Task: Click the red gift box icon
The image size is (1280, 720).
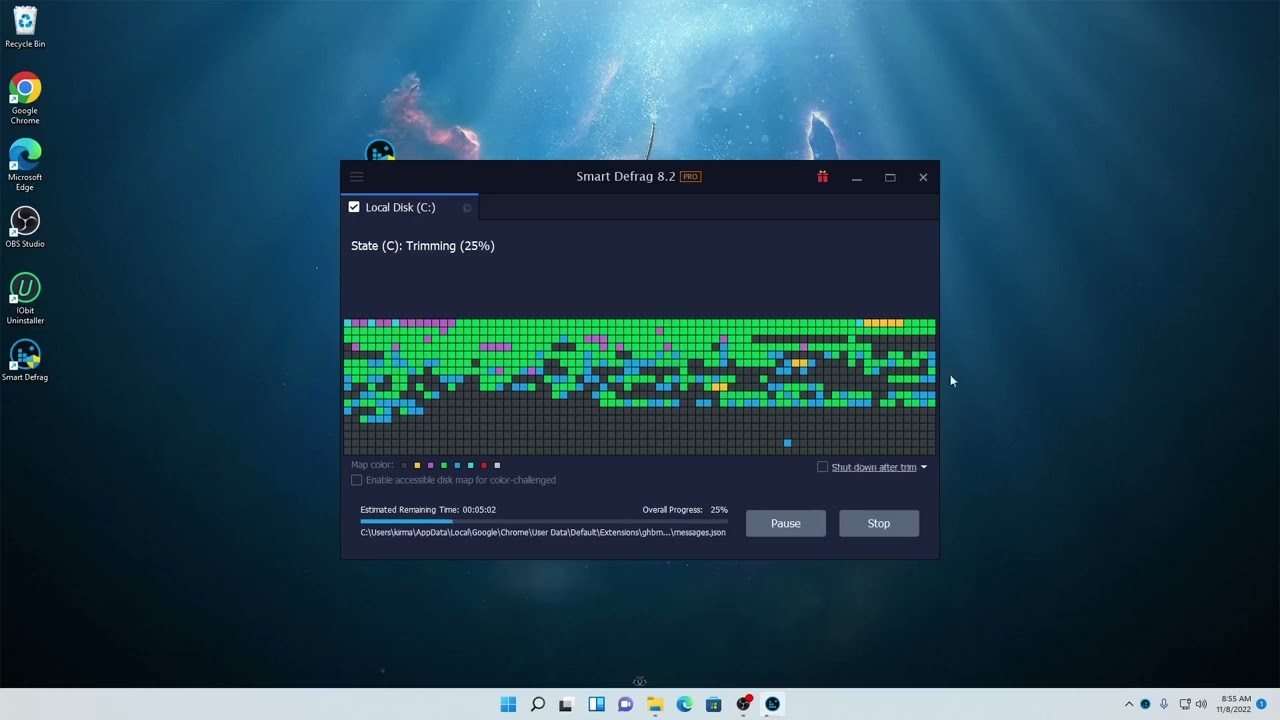Action: pyautogui.click(x=822, y=177)
